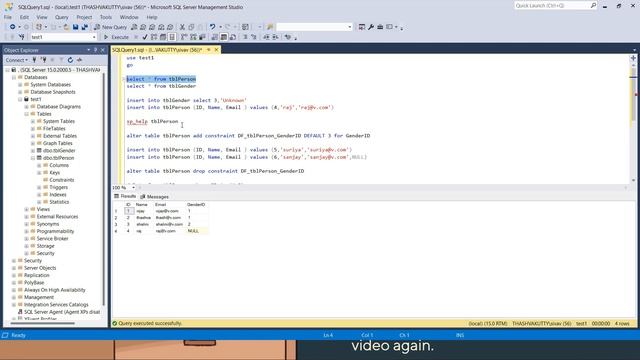Click Specify Values for Template Parameters icon
Viewport: 640px width, 360px height.
(x=288, y=37)
